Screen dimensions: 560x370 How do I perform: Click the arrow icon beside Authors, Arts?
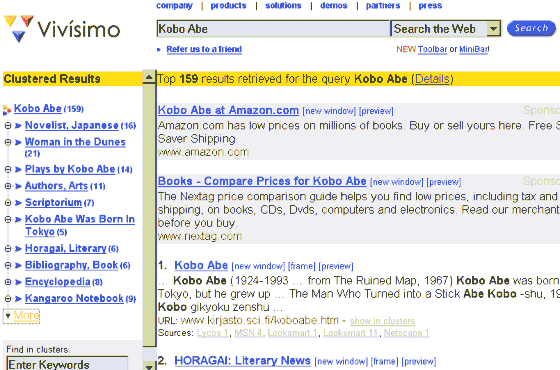click(18, 186)
